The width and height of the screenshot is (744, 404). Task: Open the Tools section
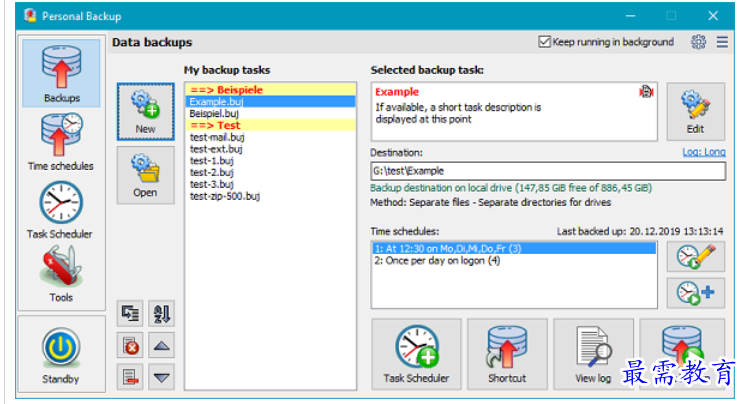tap(61, 273)
